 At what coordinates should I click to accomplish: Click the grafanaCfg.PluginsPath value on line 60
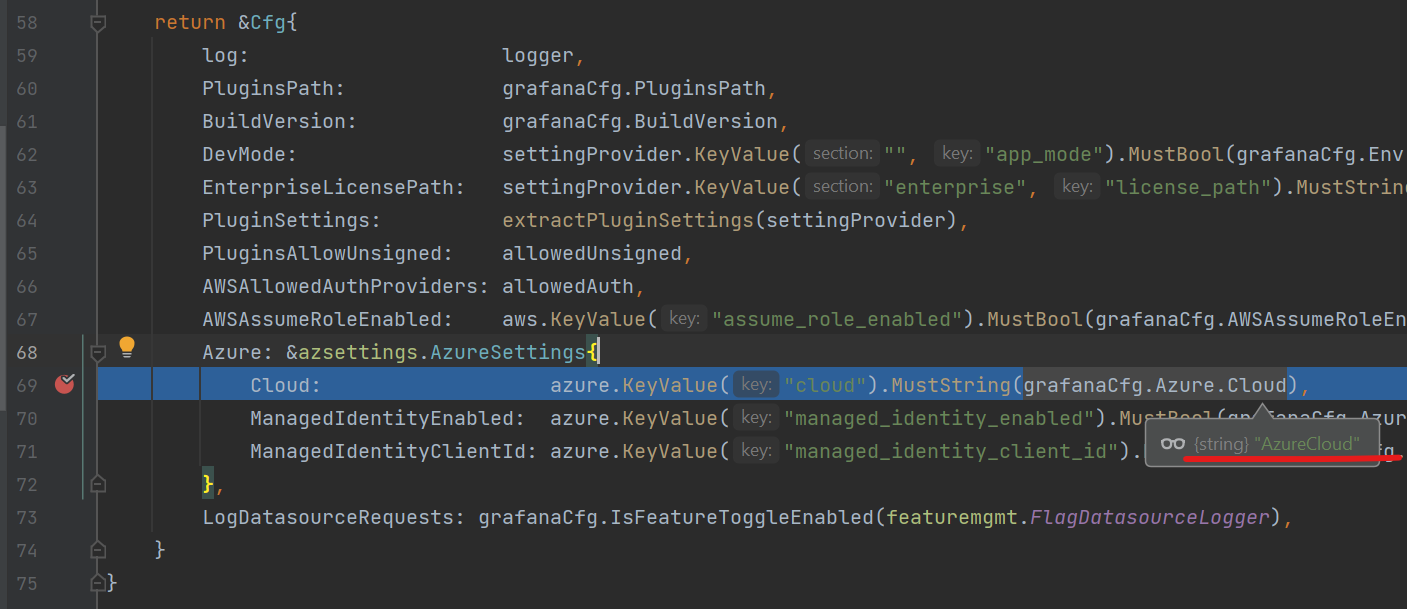[x=634, y=87]
